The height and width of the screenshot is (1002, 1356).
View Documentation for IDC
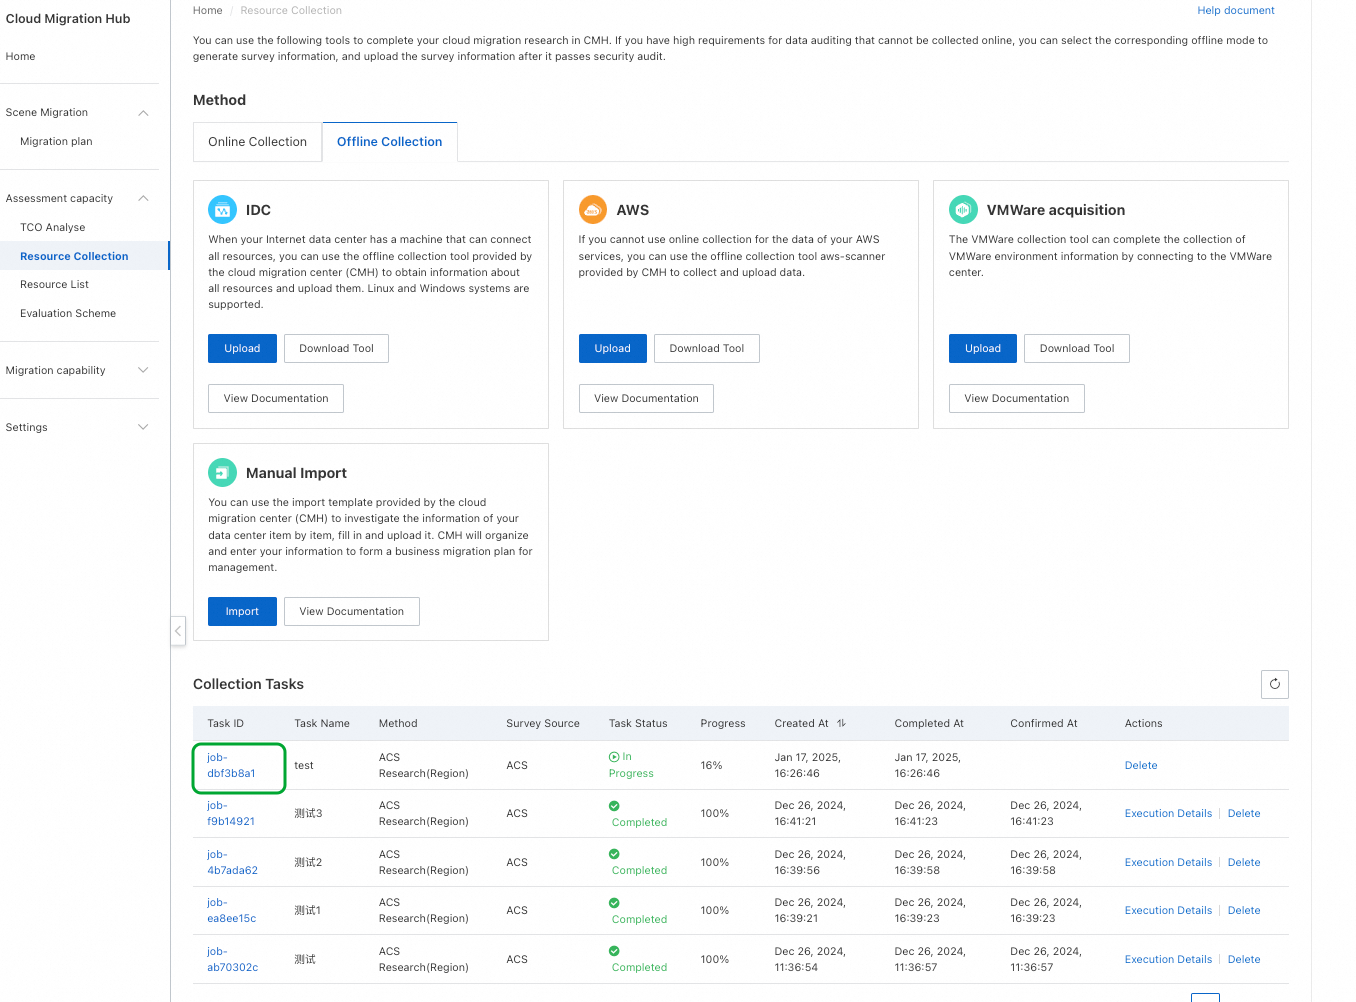[276, 399]
